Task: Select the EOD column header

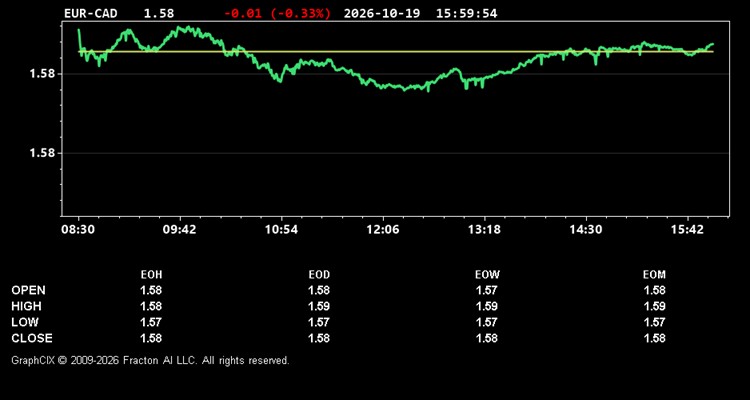Action: click(319, 275)
